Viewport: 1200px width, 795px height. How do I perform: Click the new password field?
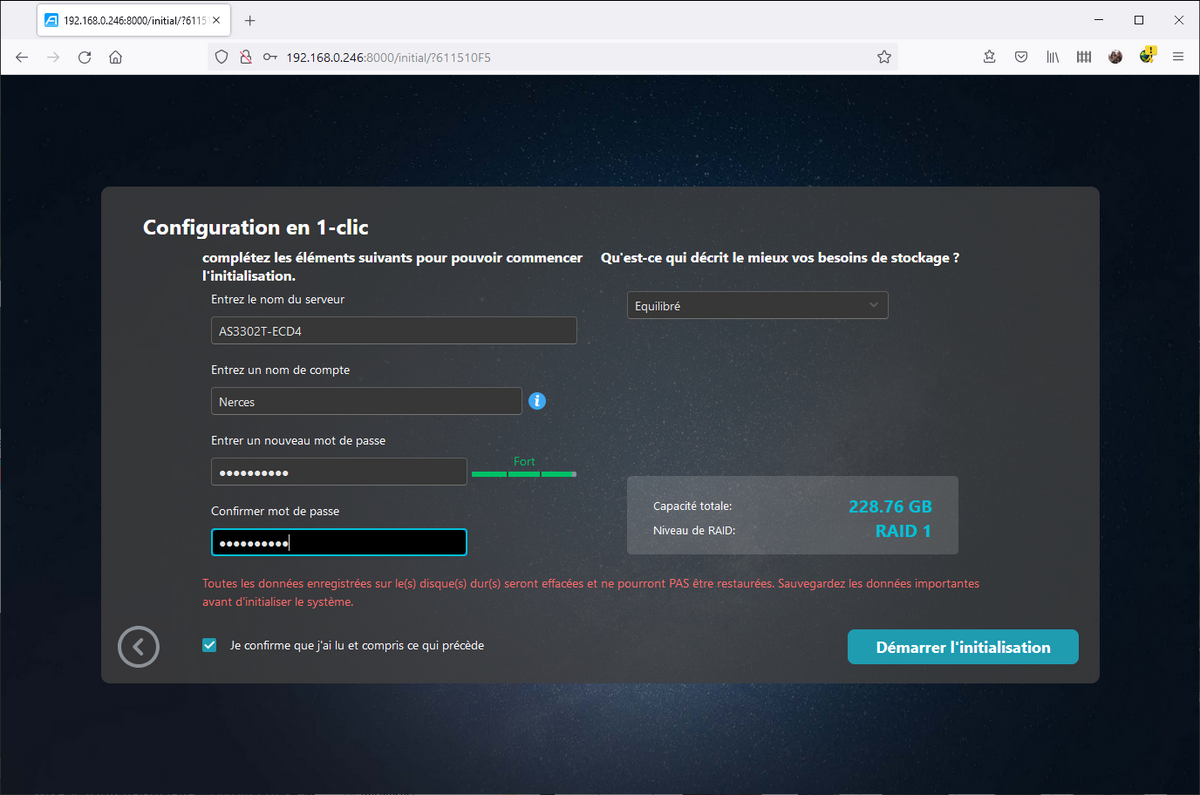[339, 472]
